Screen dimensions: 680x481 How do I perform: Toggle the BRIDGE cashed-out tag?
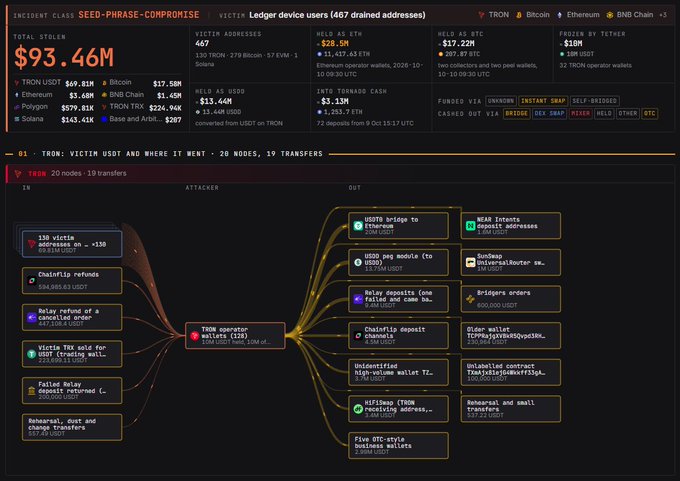517,114
